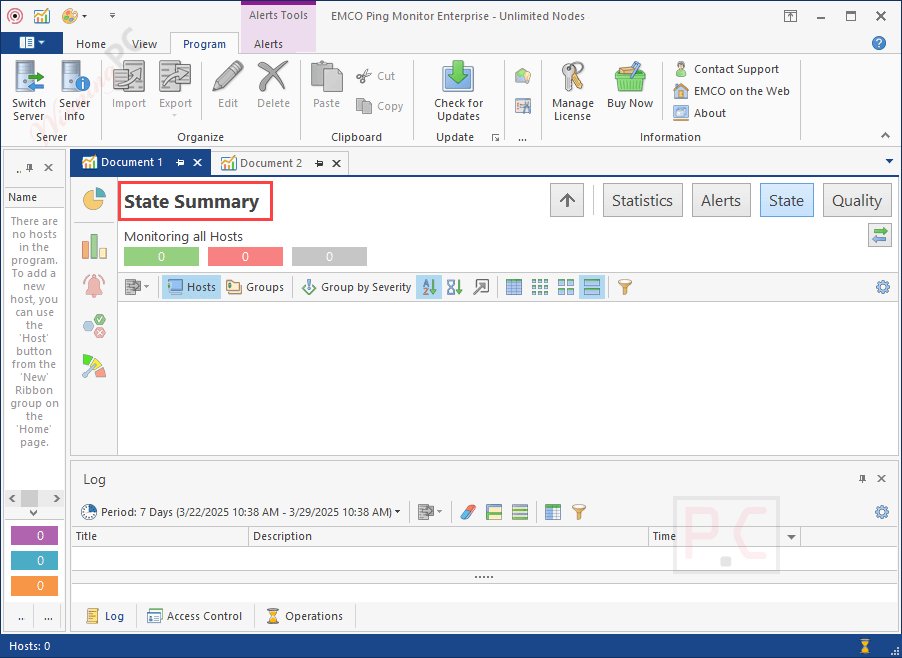902x658 pixels.
Task: Click the Import ribbon icon
Action: pos(129,76)
